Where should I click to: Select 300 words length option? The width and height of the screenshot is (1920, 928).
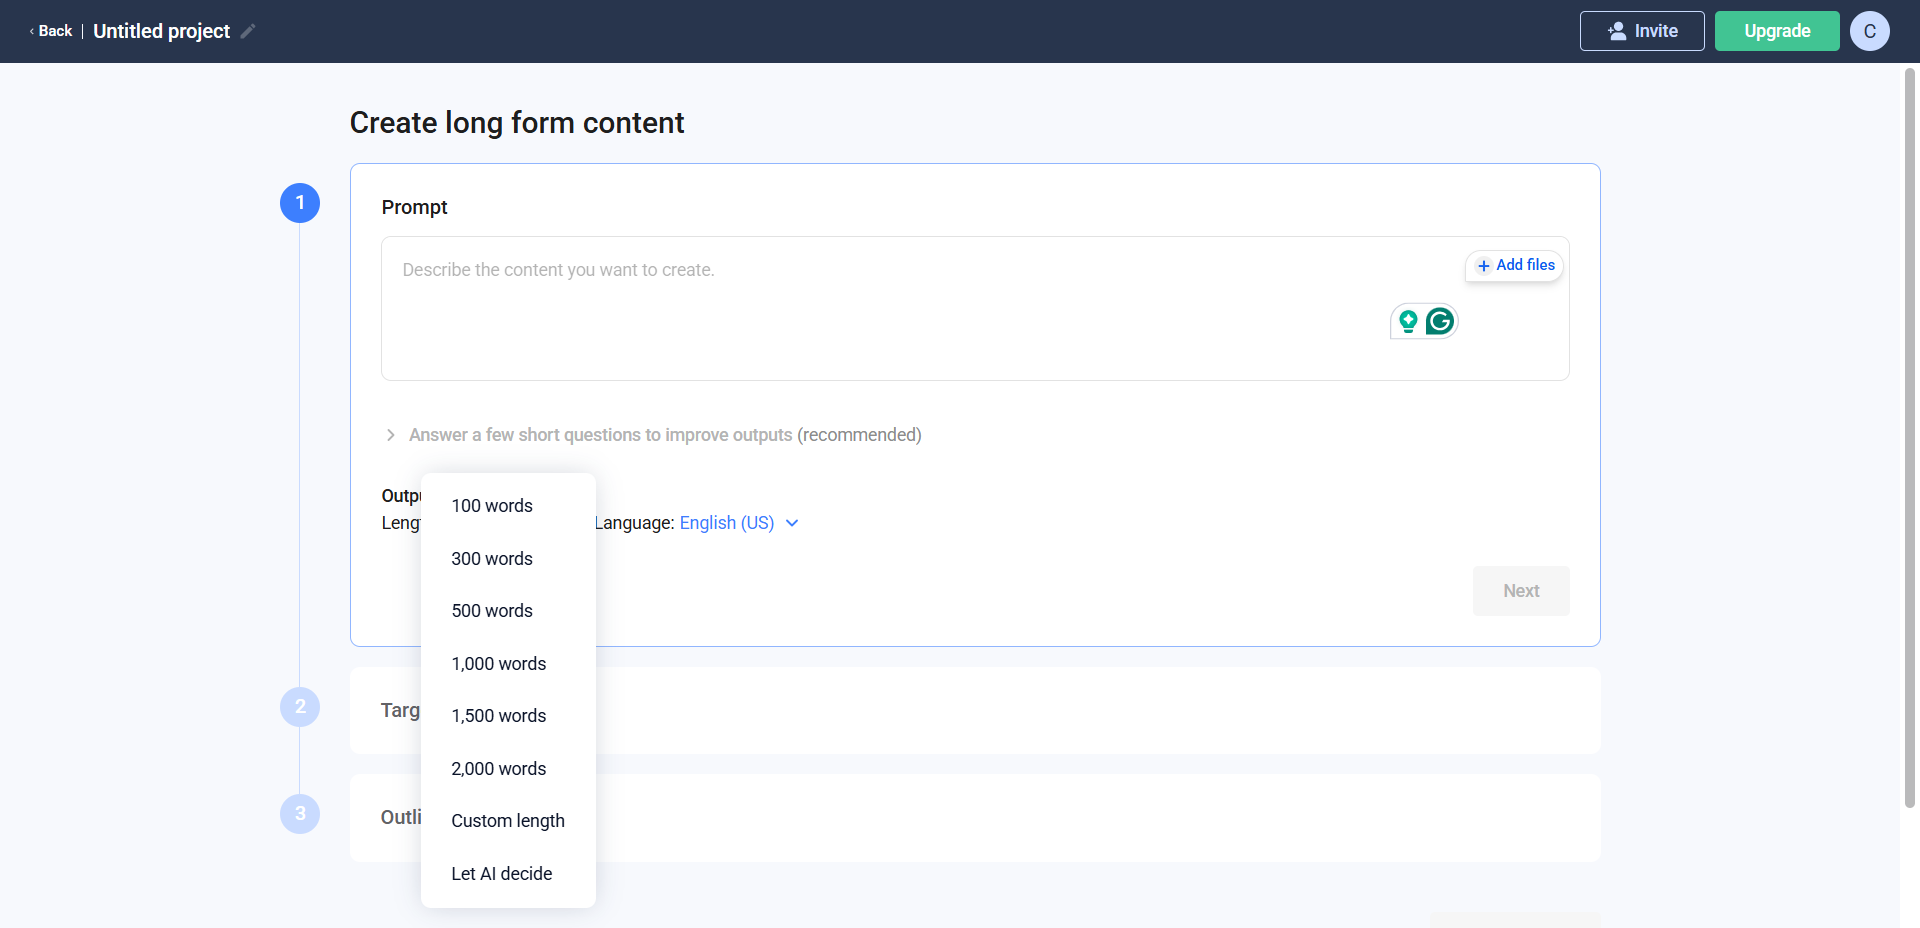point(508,559)
